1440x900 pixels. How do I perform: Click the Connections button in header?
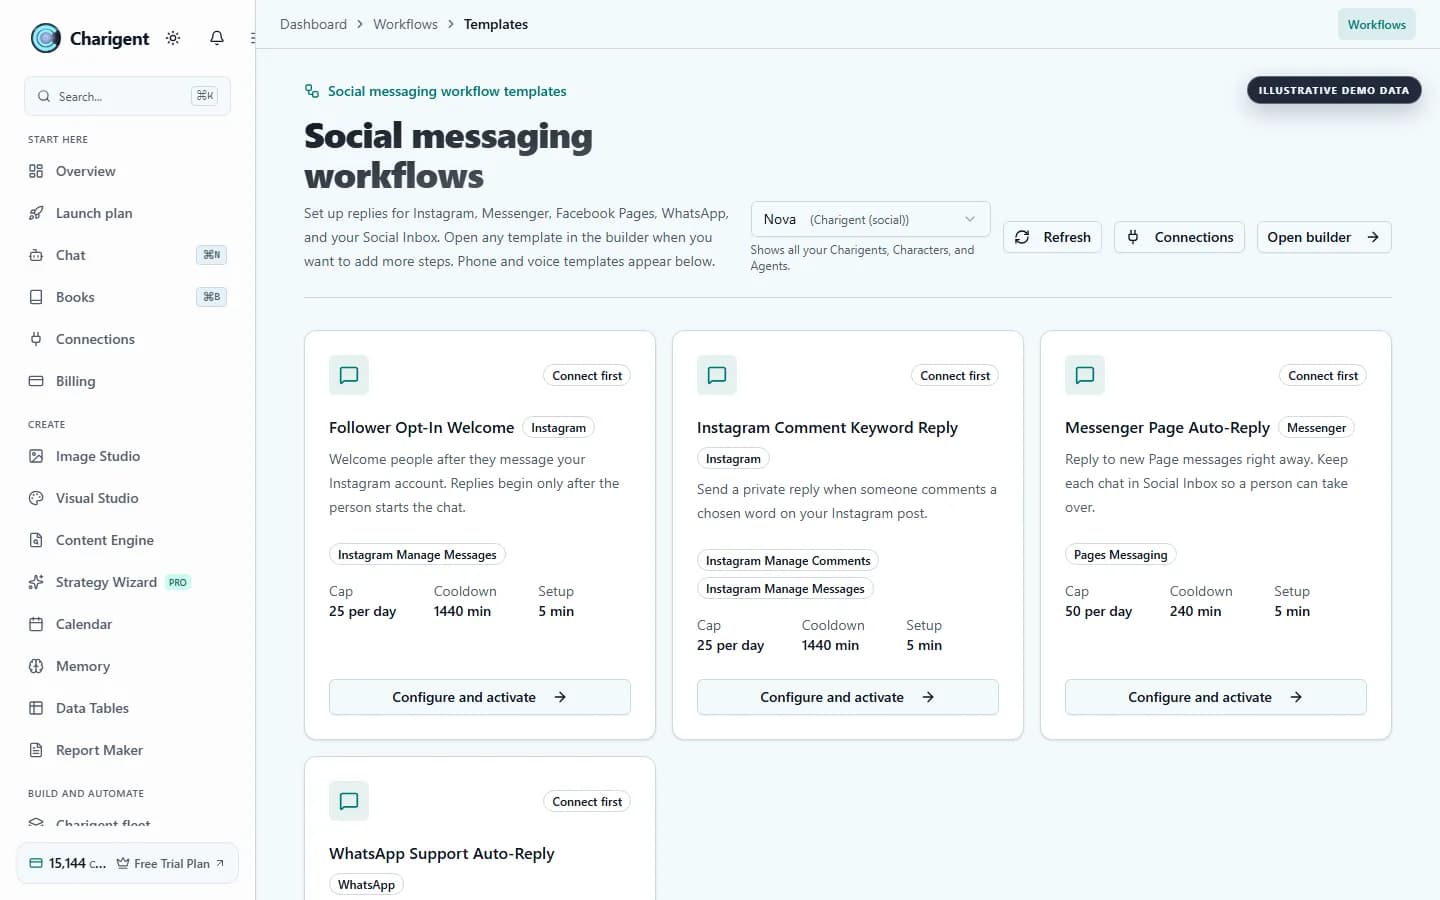(x=1179, y=237)
